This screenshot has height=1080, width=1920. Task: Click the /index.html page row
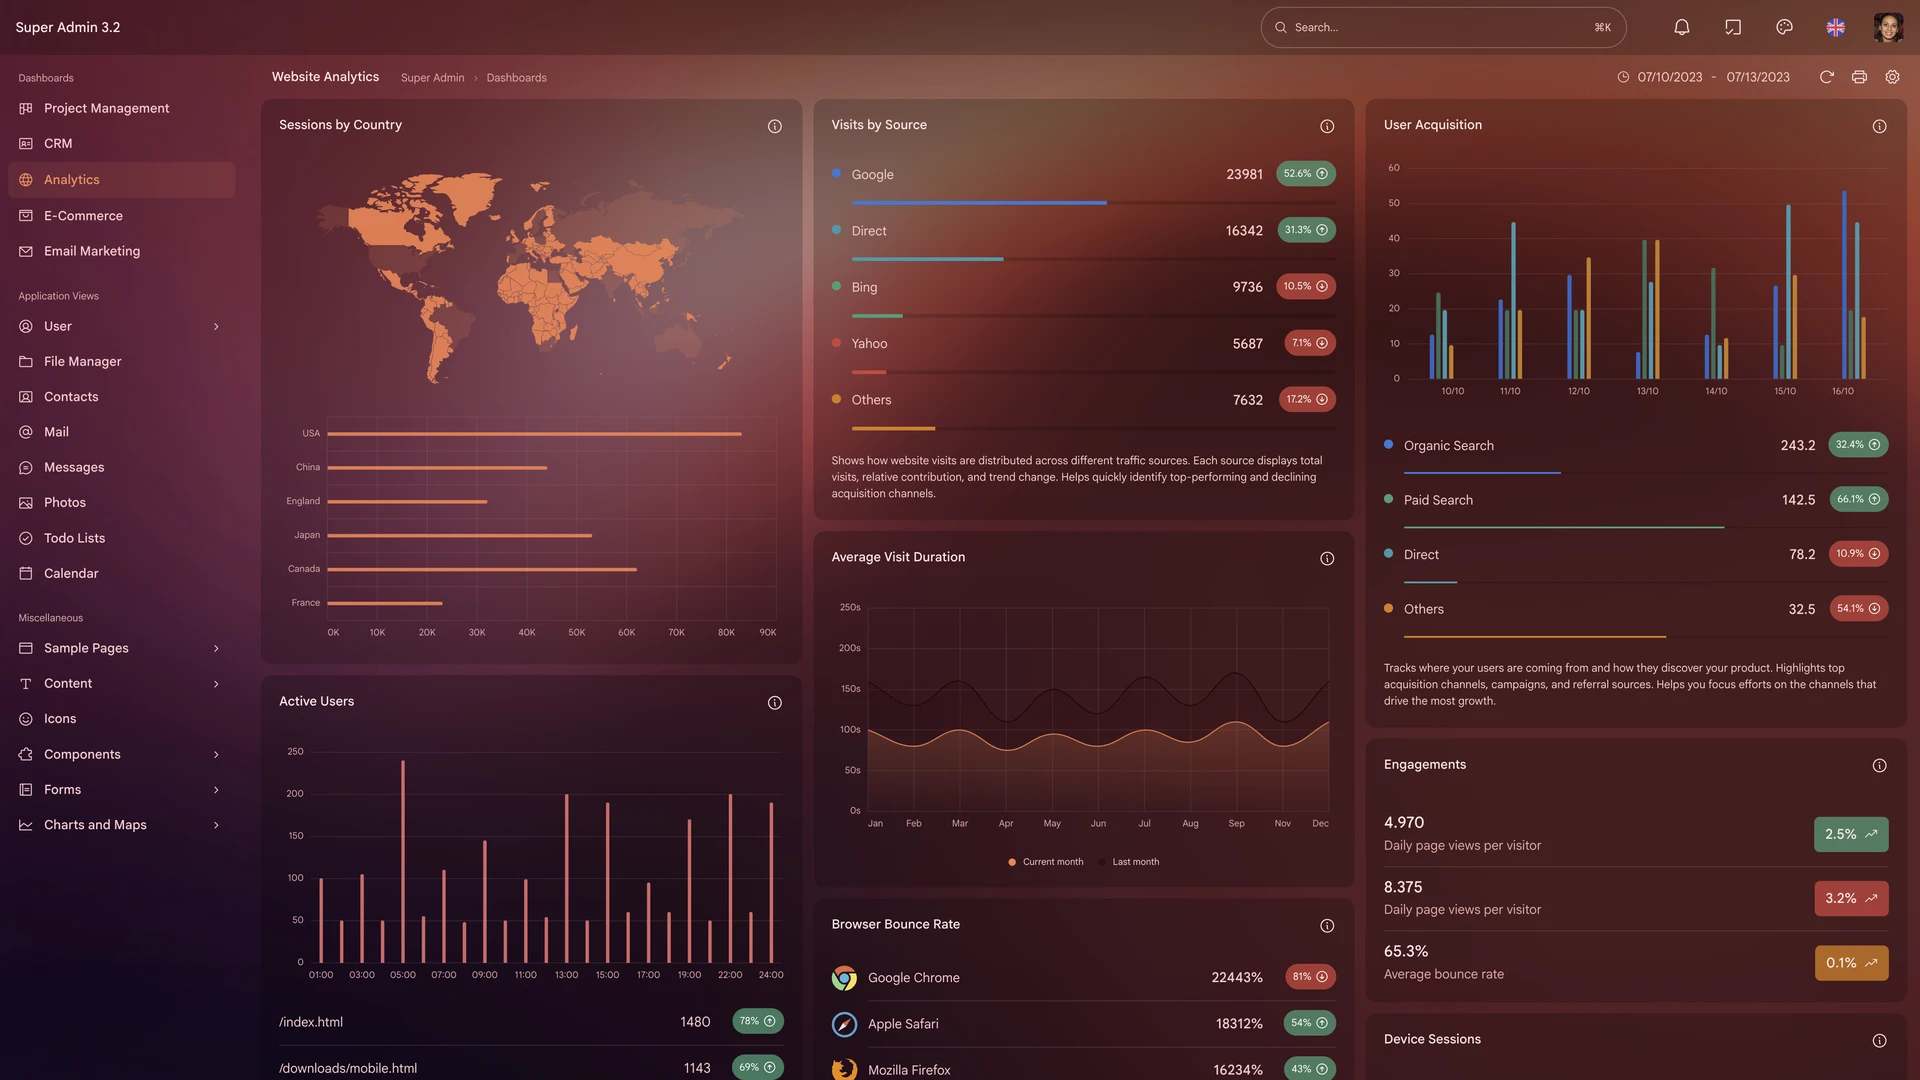coord(531,1022)
